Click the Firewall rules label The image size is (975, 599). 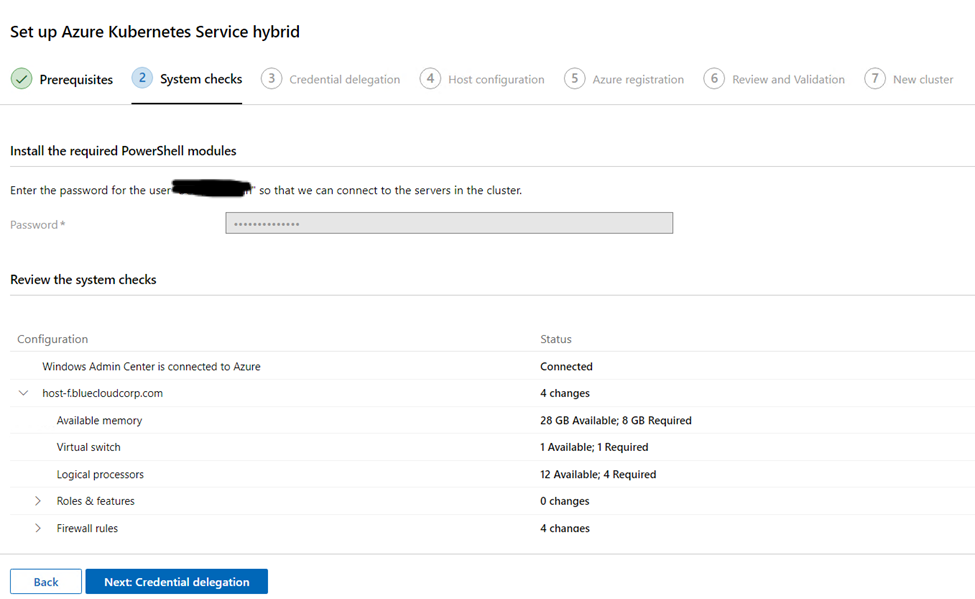(87, 528)
